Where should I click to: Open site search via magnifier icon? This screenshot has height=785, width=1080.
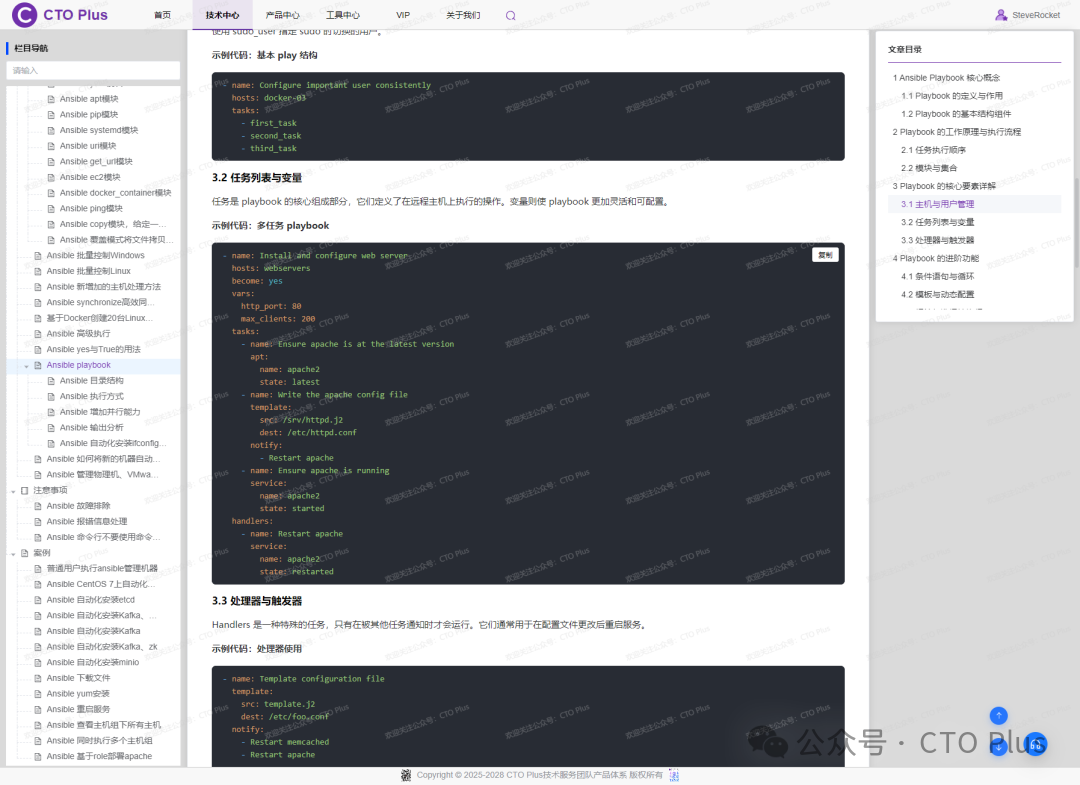click(510, 15)
